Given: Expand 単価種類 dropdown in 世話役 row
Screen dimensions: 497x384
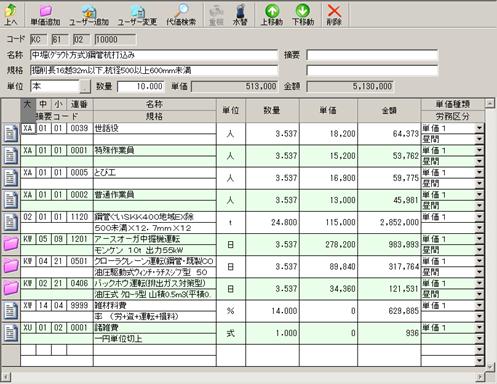Looking at the screenshot, I should [x=479, y=128].
